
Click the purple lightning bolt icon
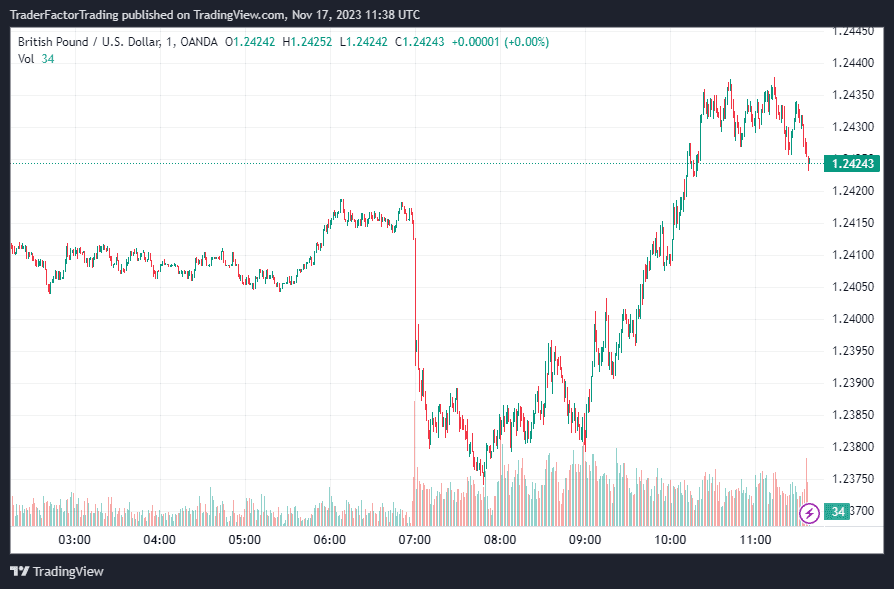[x=810, y=513]
